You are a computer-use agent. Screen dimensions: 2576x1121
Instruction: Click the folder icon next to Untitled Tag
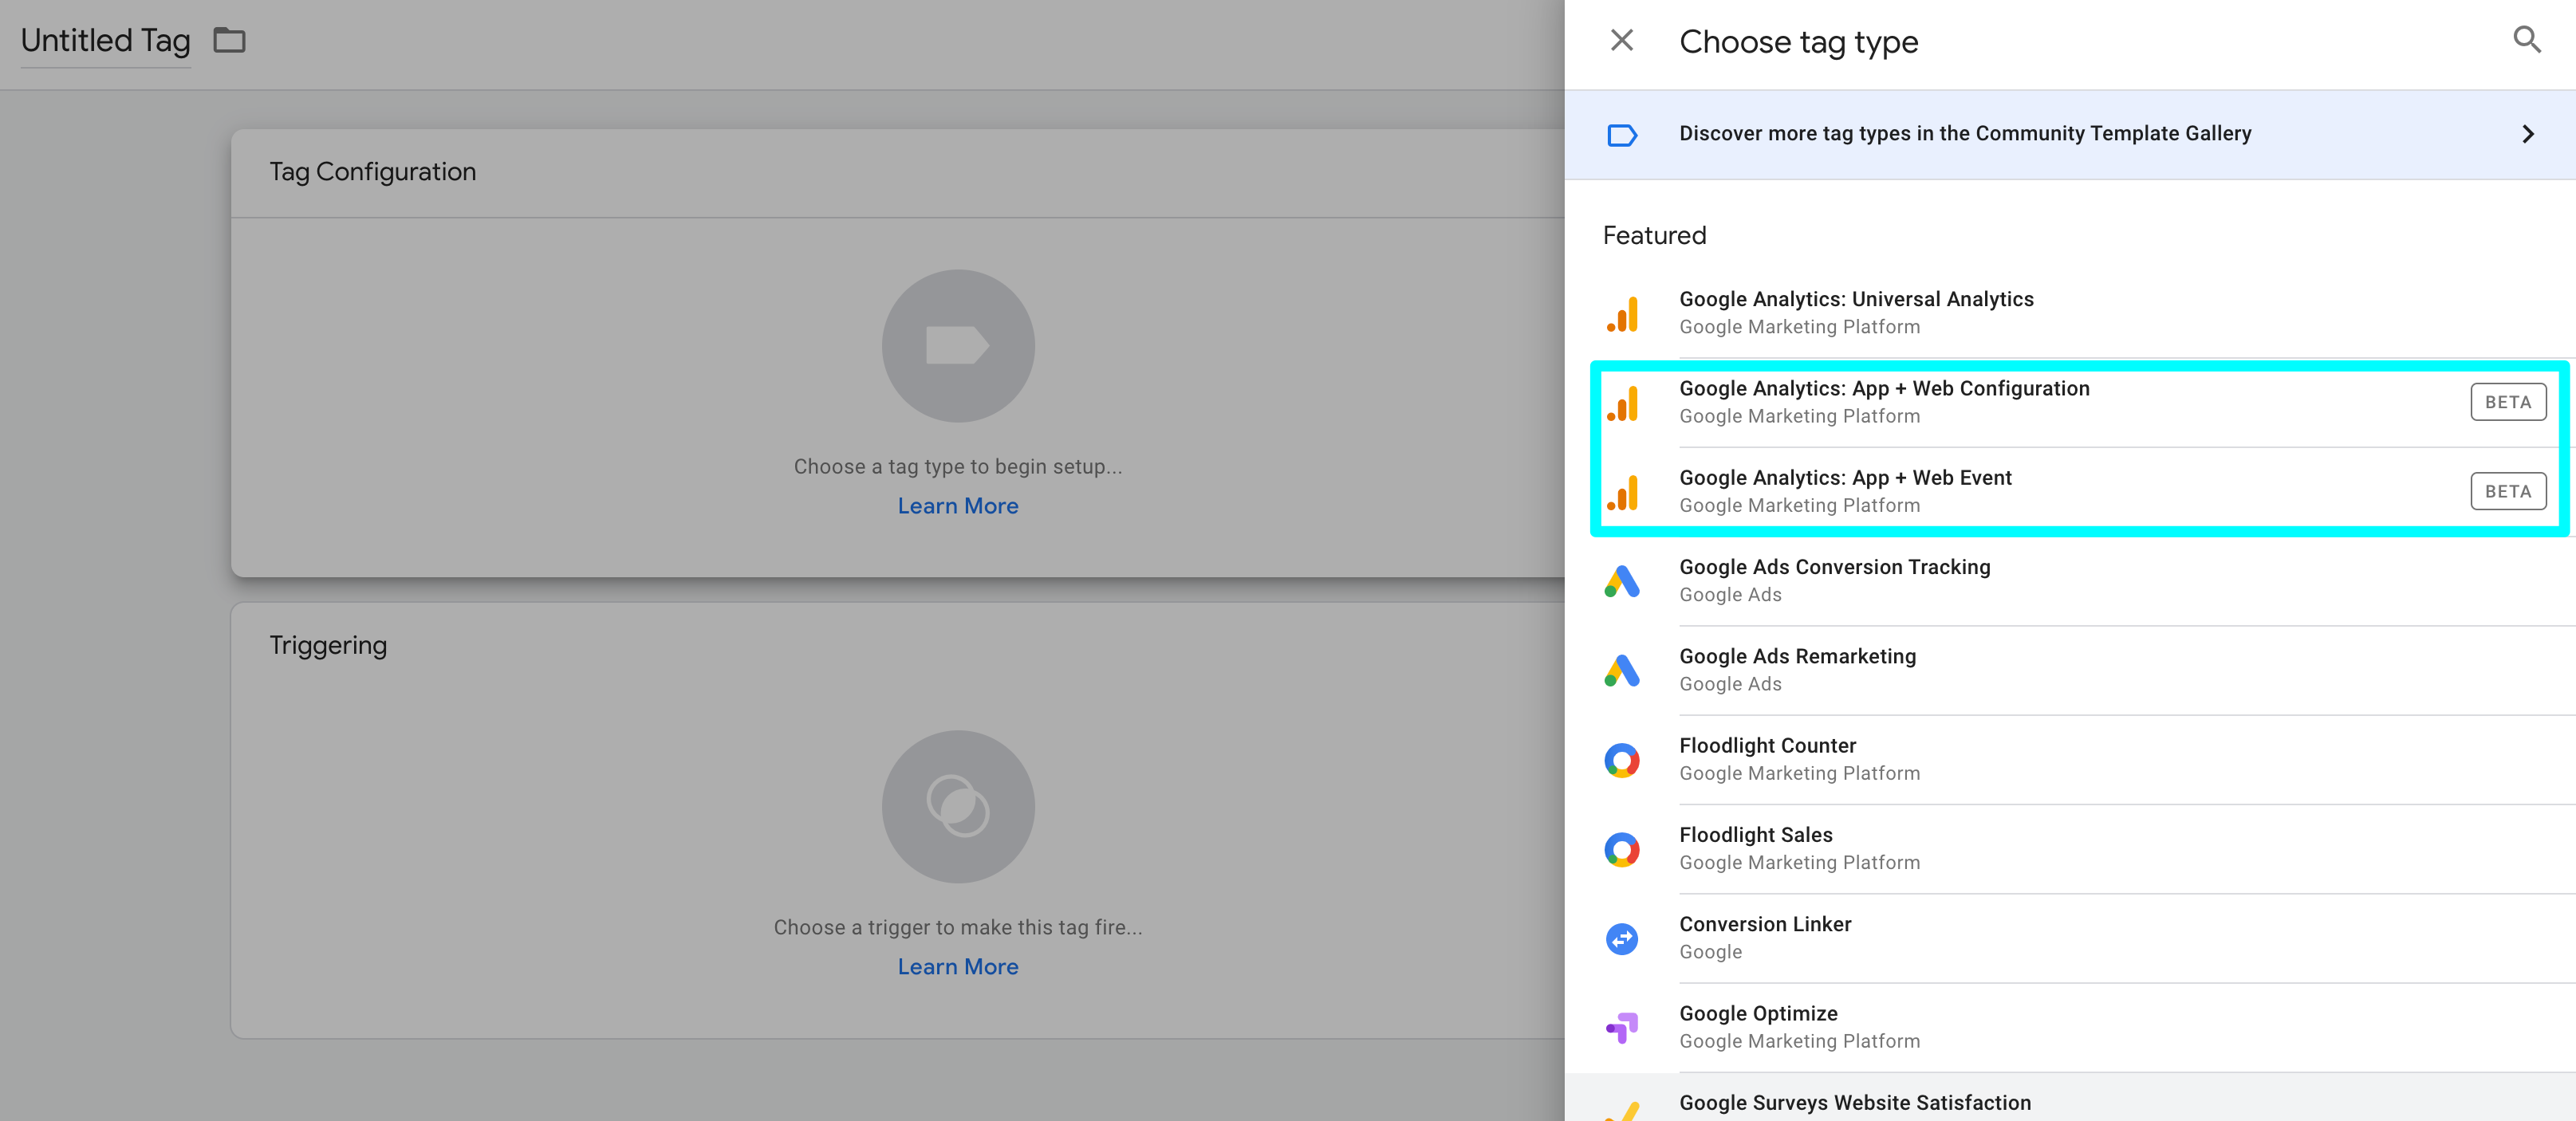(229, 40)
